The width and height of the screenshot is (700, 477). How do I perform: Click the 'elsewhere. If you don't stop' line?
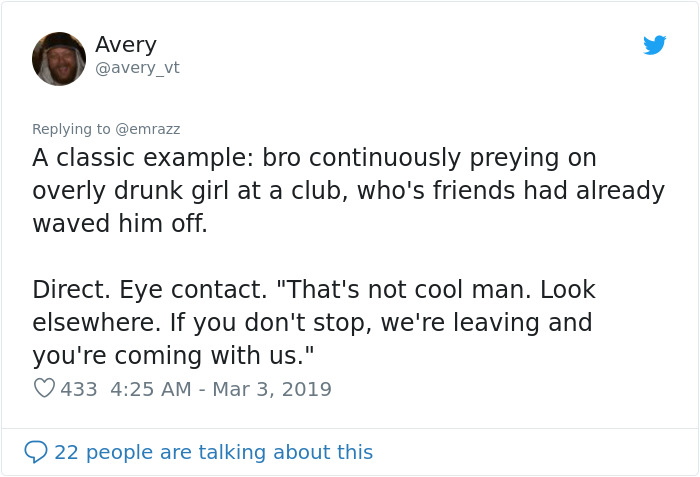(312, 323)
